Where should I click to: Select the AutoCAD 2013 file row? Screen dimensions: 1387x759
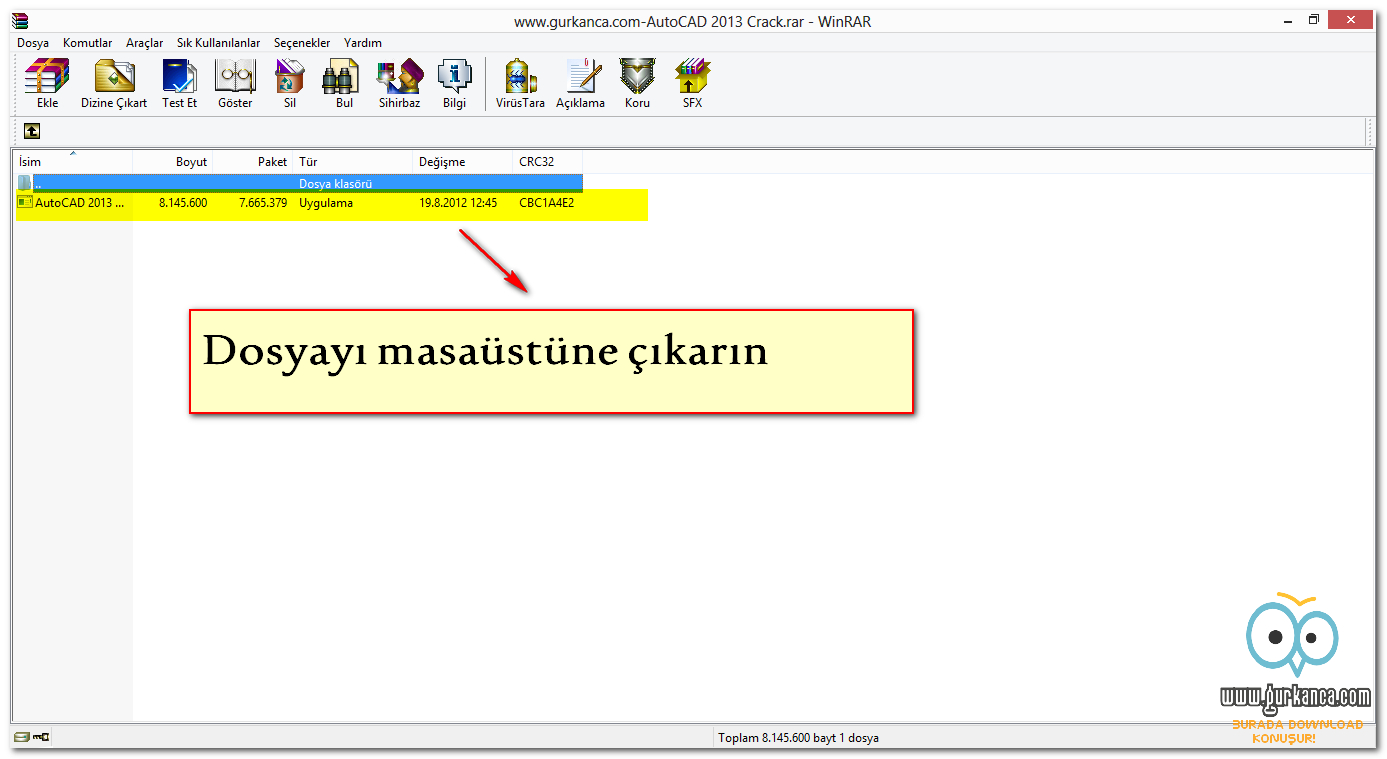tap(299, 203)
